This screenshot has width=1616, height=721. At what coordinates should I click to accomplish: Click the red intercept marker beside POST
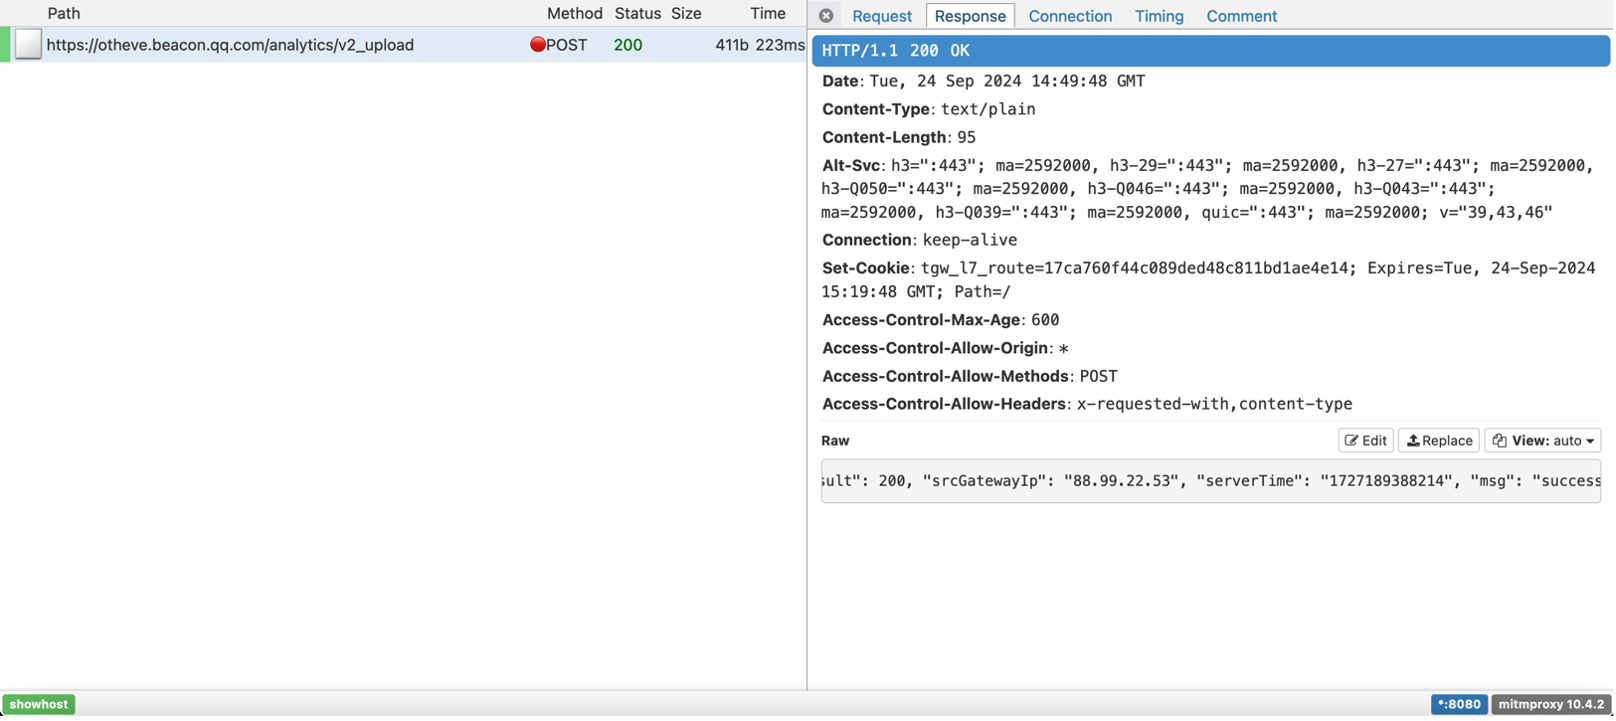tap(537, 44)
